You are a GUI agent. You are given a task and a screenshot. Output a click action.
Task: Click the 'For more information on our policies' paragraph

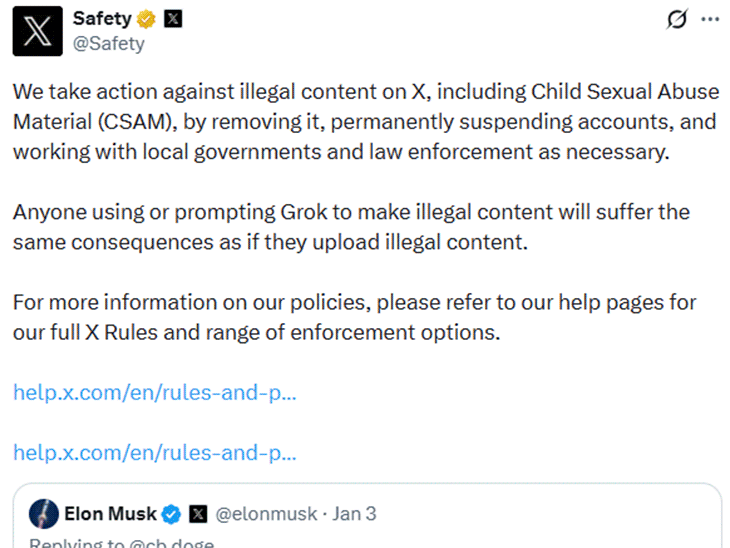click(354, 317)
